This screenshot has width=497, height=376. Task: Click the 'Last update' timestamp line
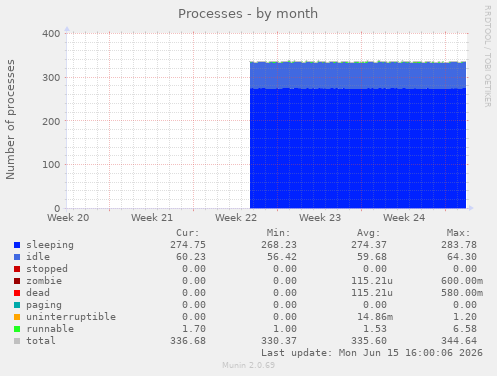pyautogui.click(x=372, y=353)
